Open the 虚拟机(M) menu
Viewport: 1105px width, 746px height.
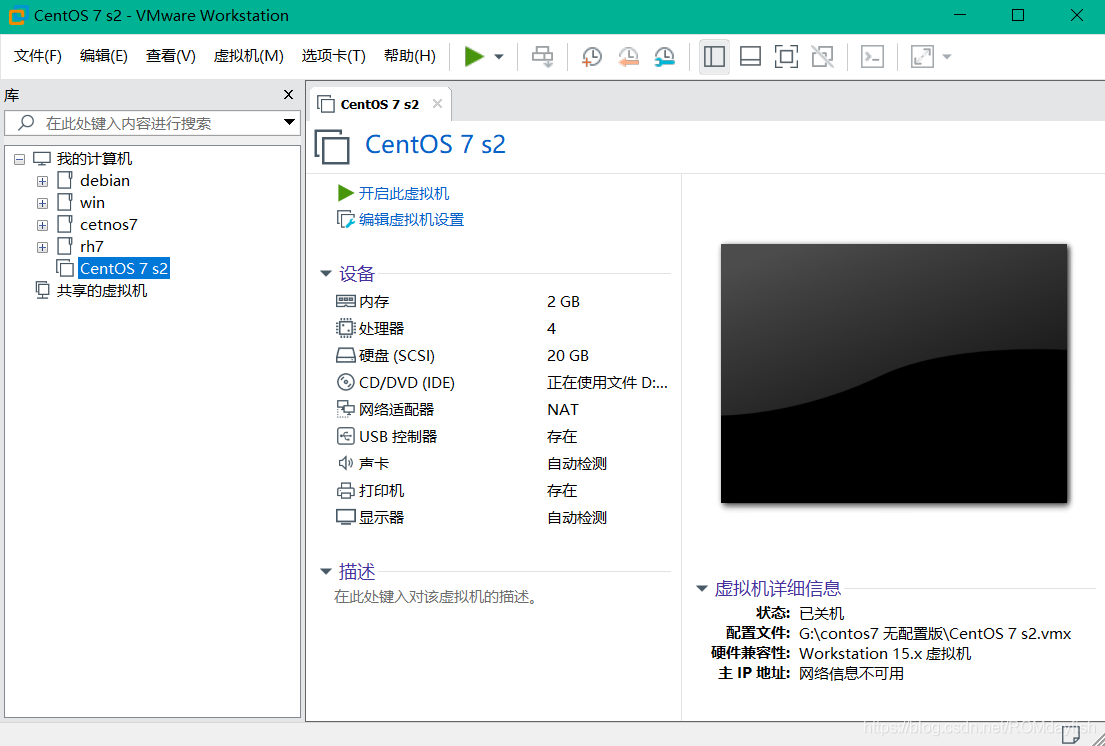click(248, 56)
